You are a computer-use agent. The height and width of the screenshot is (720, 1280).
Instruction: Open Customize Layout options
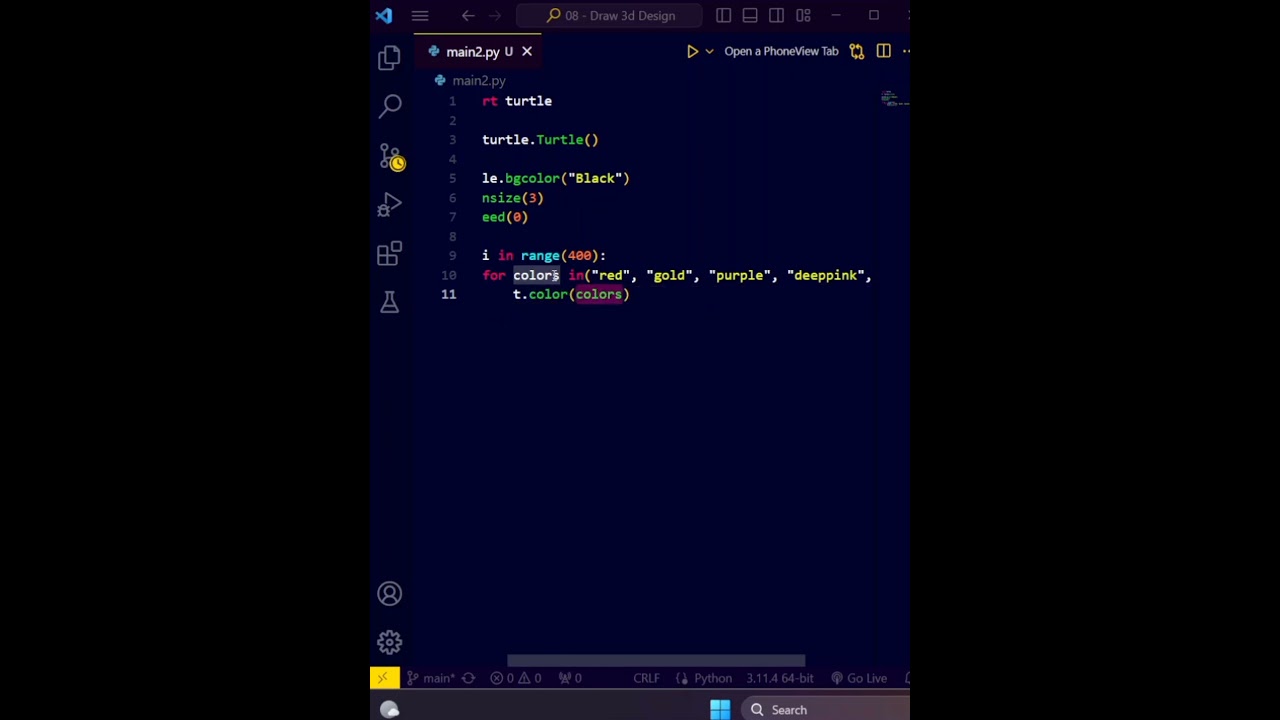coord(803,15)
